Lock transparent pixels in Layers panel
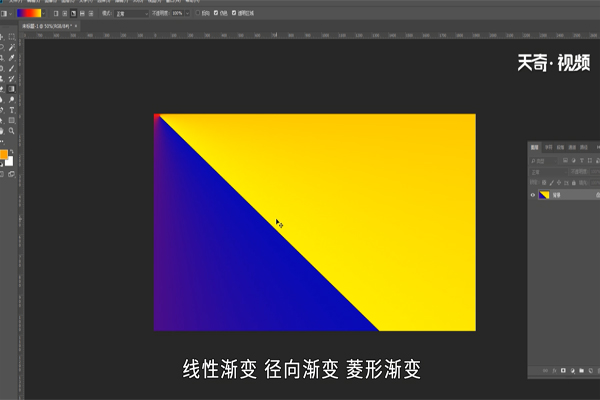This screenshot has width=600, height=400. click(x=544, y=183)
